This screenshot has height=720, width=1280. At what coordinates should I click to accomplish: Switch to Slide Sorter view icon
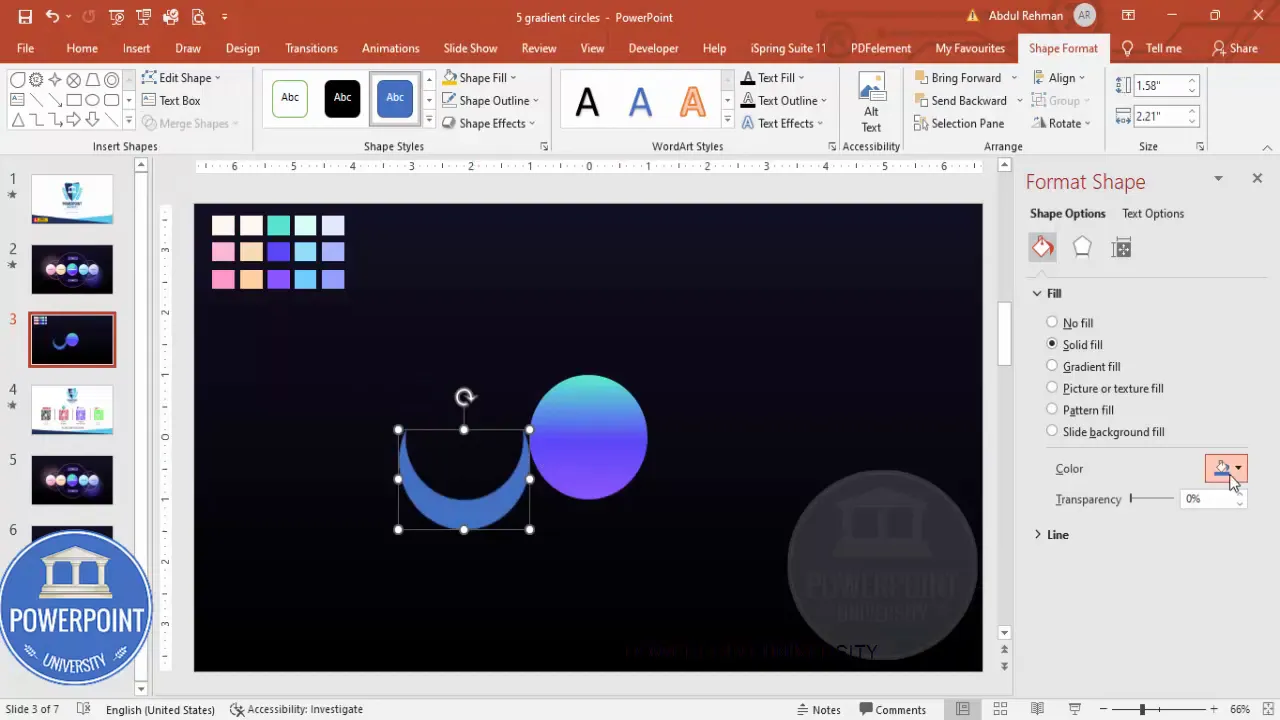[1000, 709]
